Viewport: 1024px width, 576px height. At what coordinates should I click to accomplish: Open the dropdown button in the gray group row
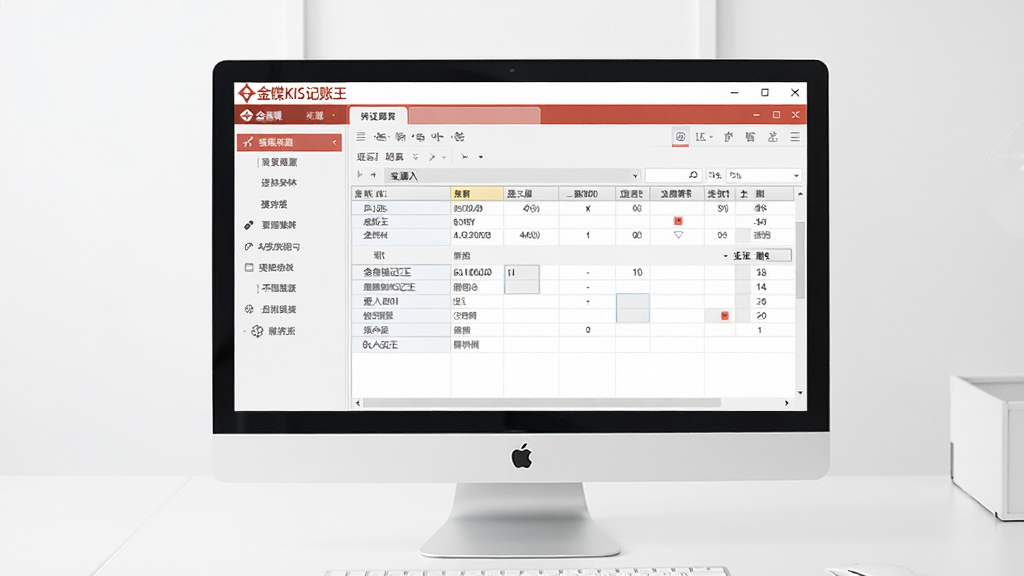(x=726, y=256)
